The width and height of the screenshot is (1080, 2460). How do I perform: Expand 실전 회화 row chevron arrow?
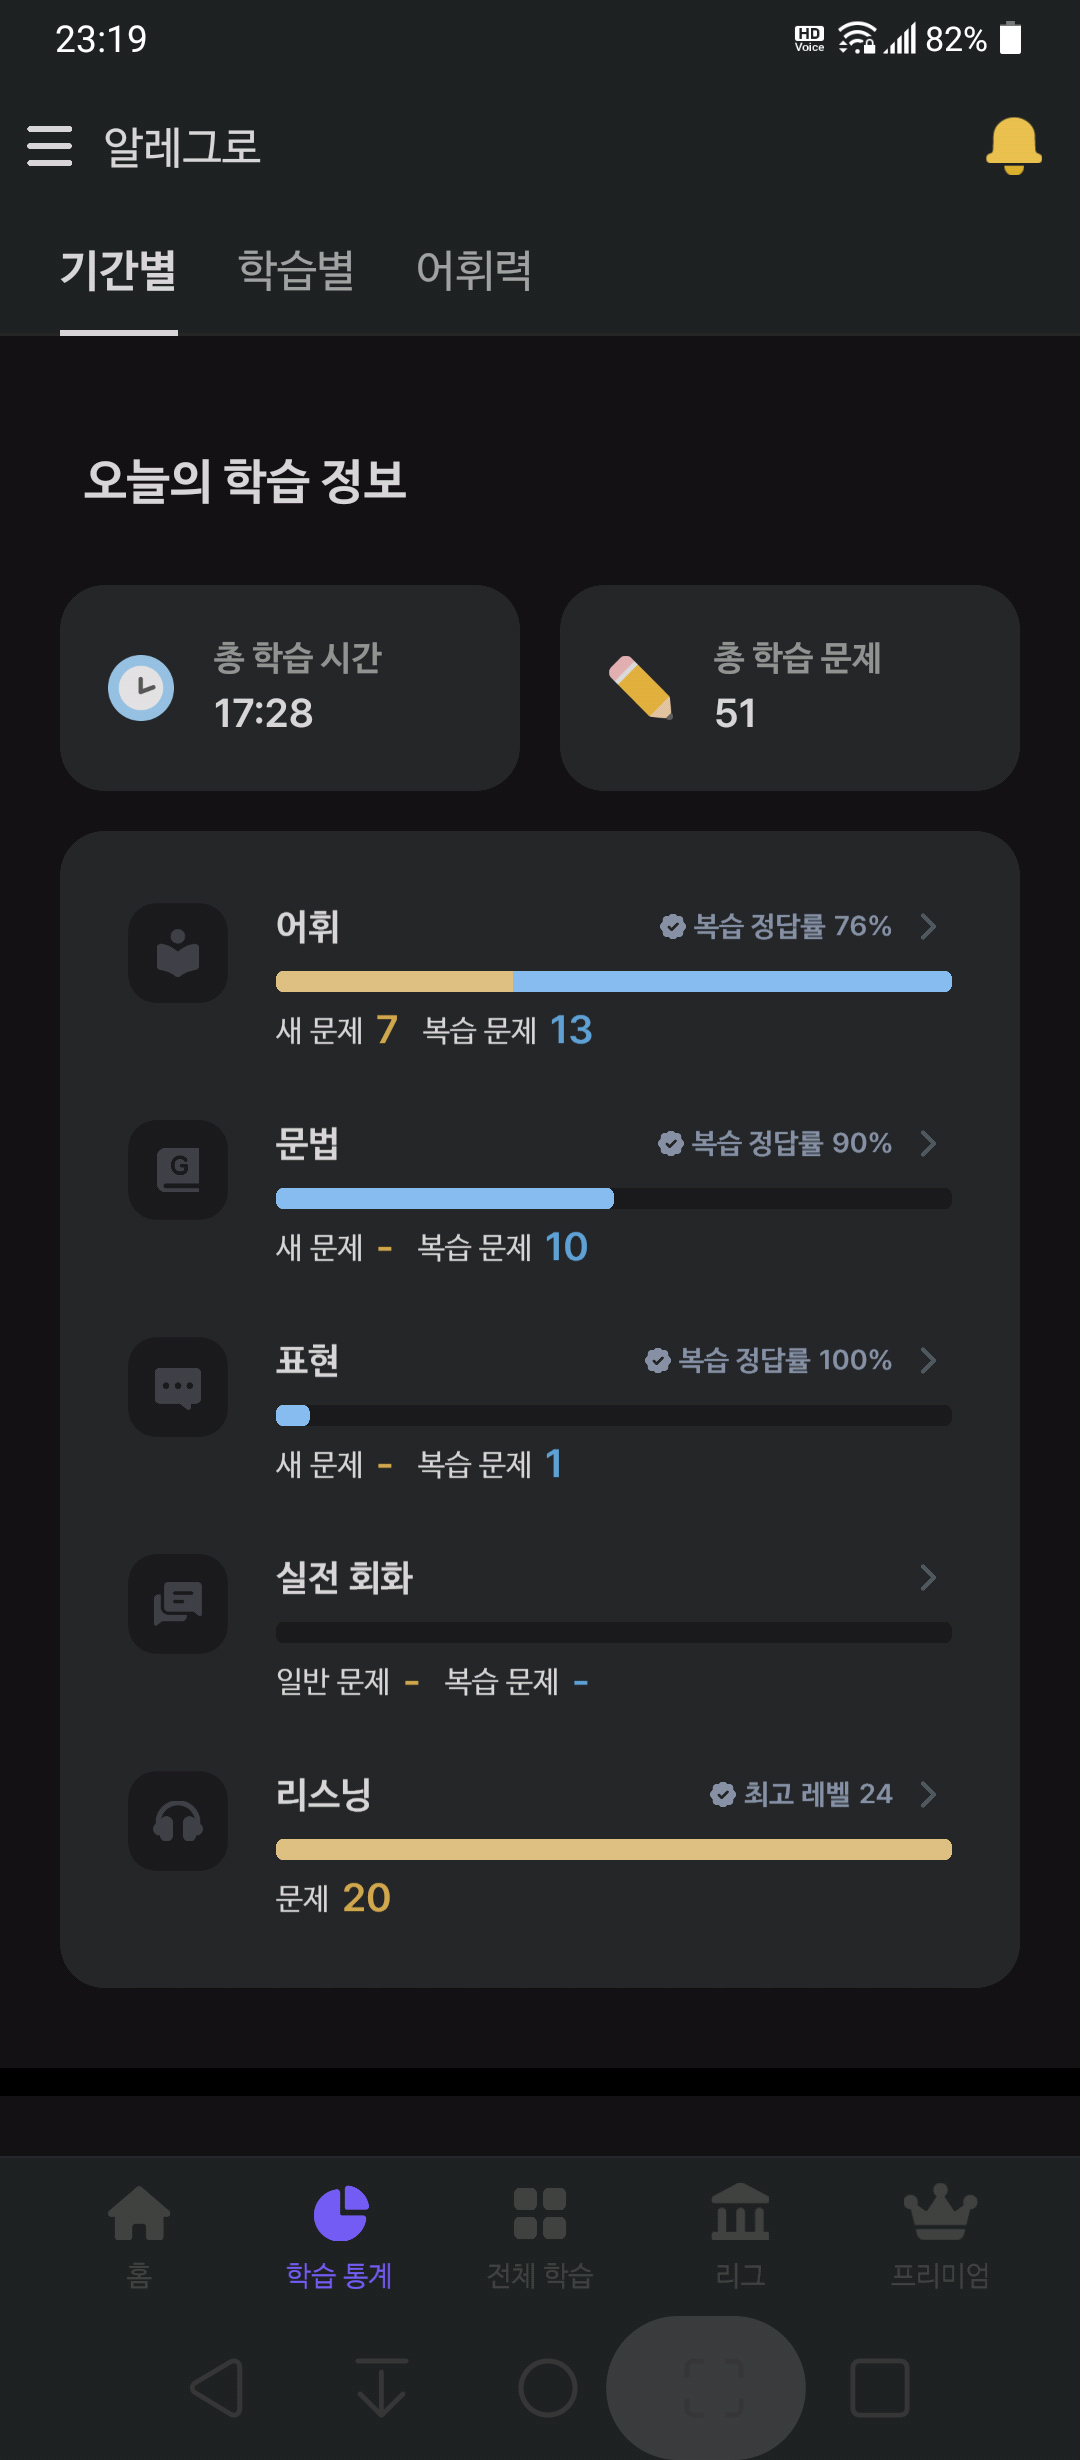click(x=928, y=1577)
